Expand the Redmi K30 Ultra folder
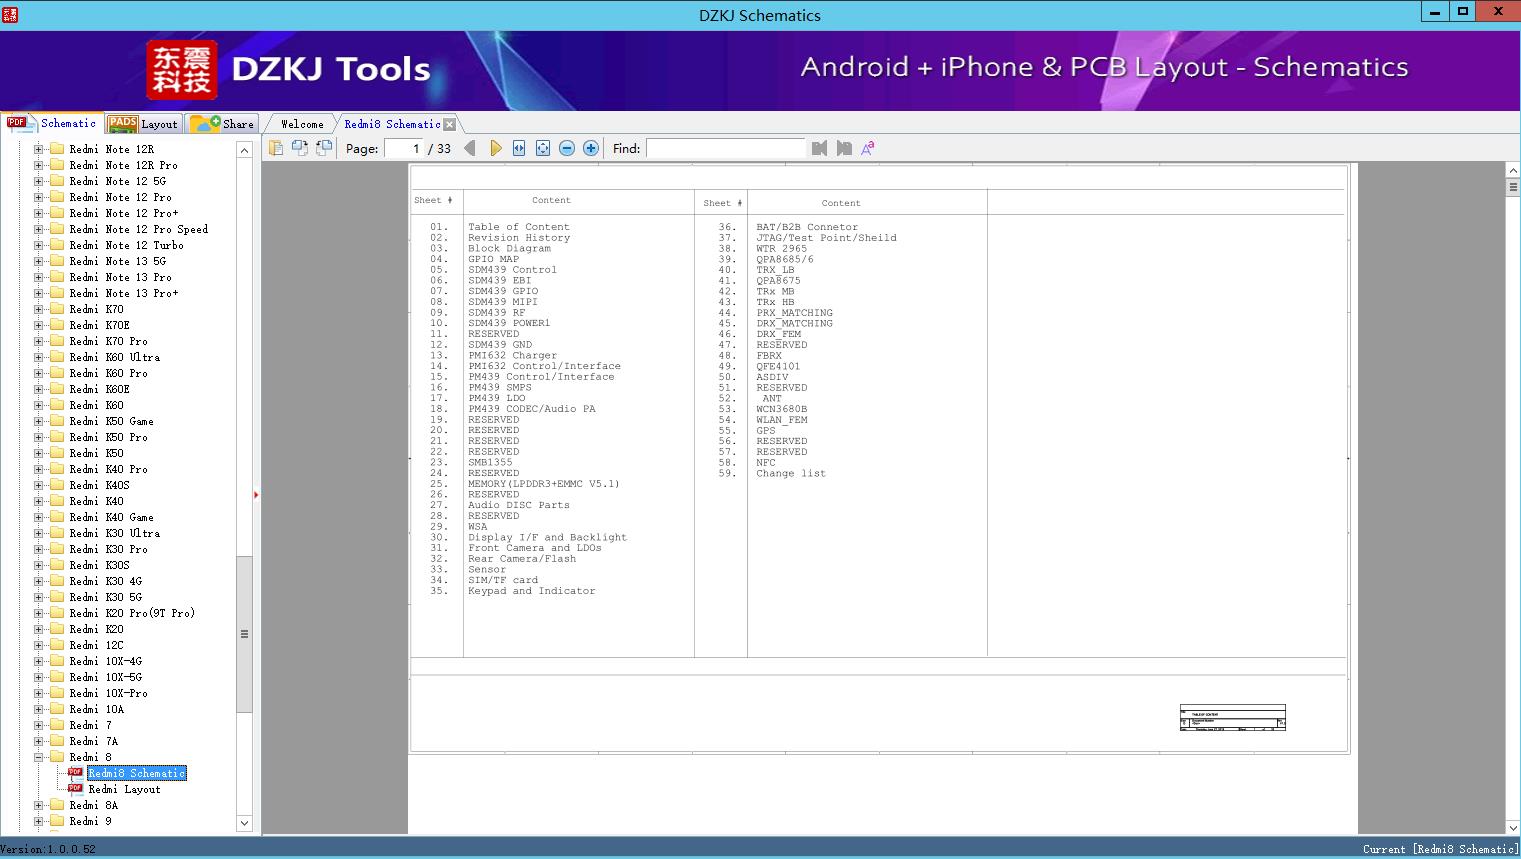The width and height of the screenshot is (1521, 859). (38, 533)
